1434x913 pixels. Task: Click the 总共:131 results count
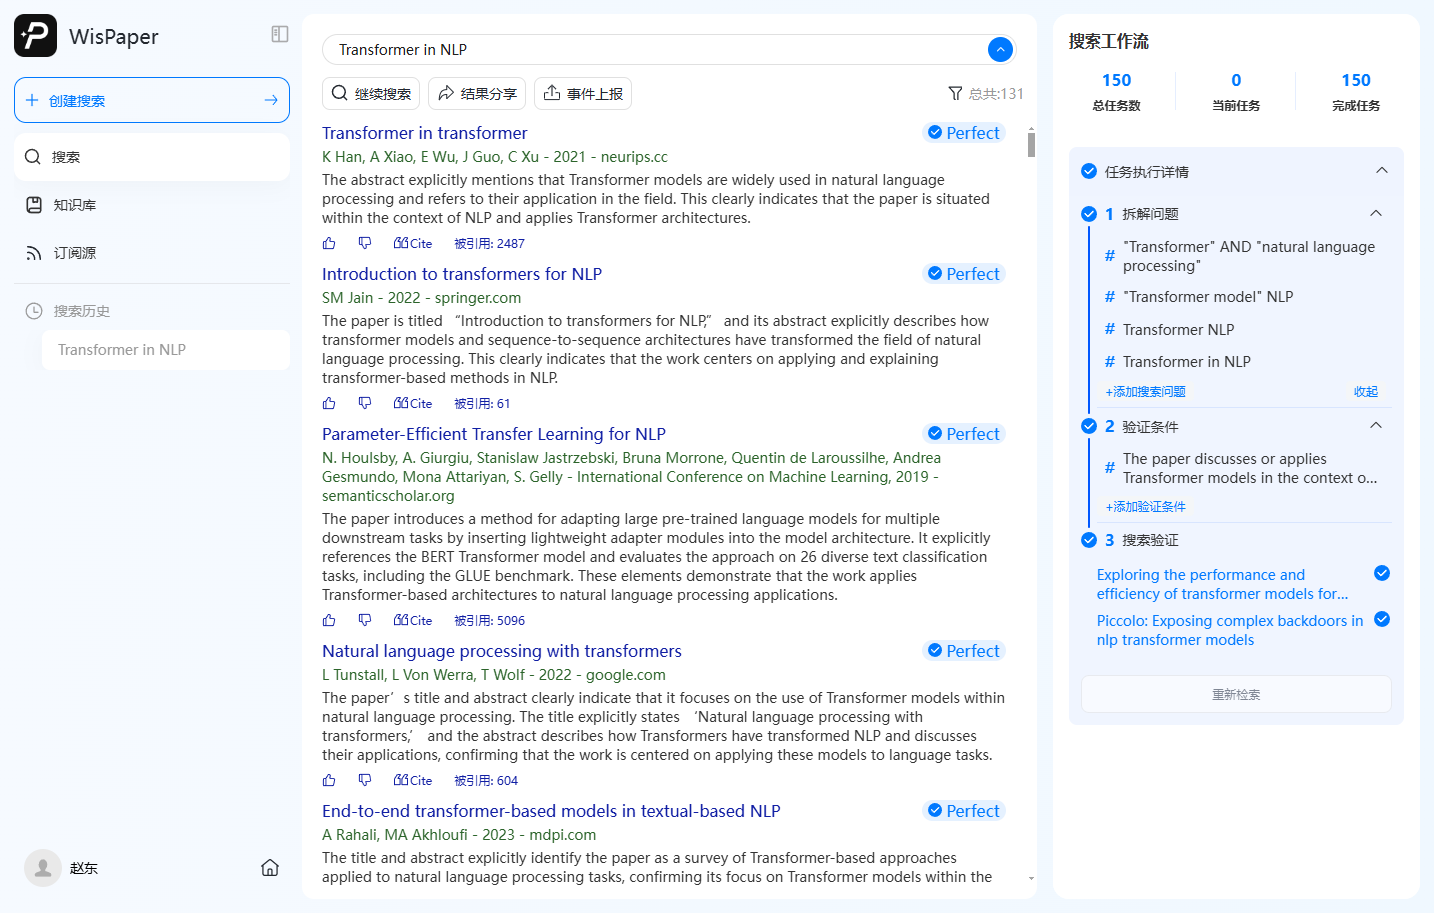pyautogui.click(x=996, y=94)
